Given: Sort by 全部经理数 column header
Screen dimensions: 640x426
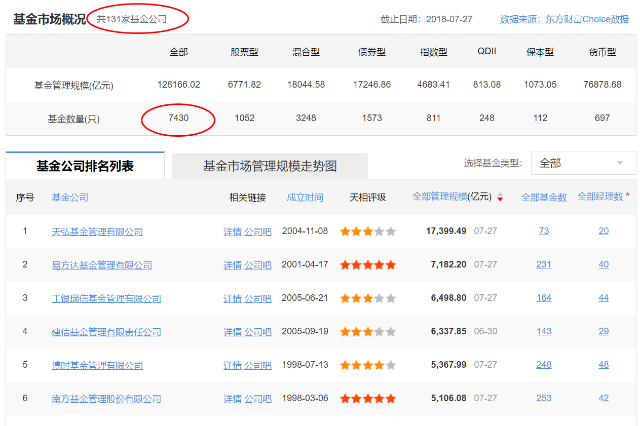Looking at the screenshot, I should pos(600,197).
